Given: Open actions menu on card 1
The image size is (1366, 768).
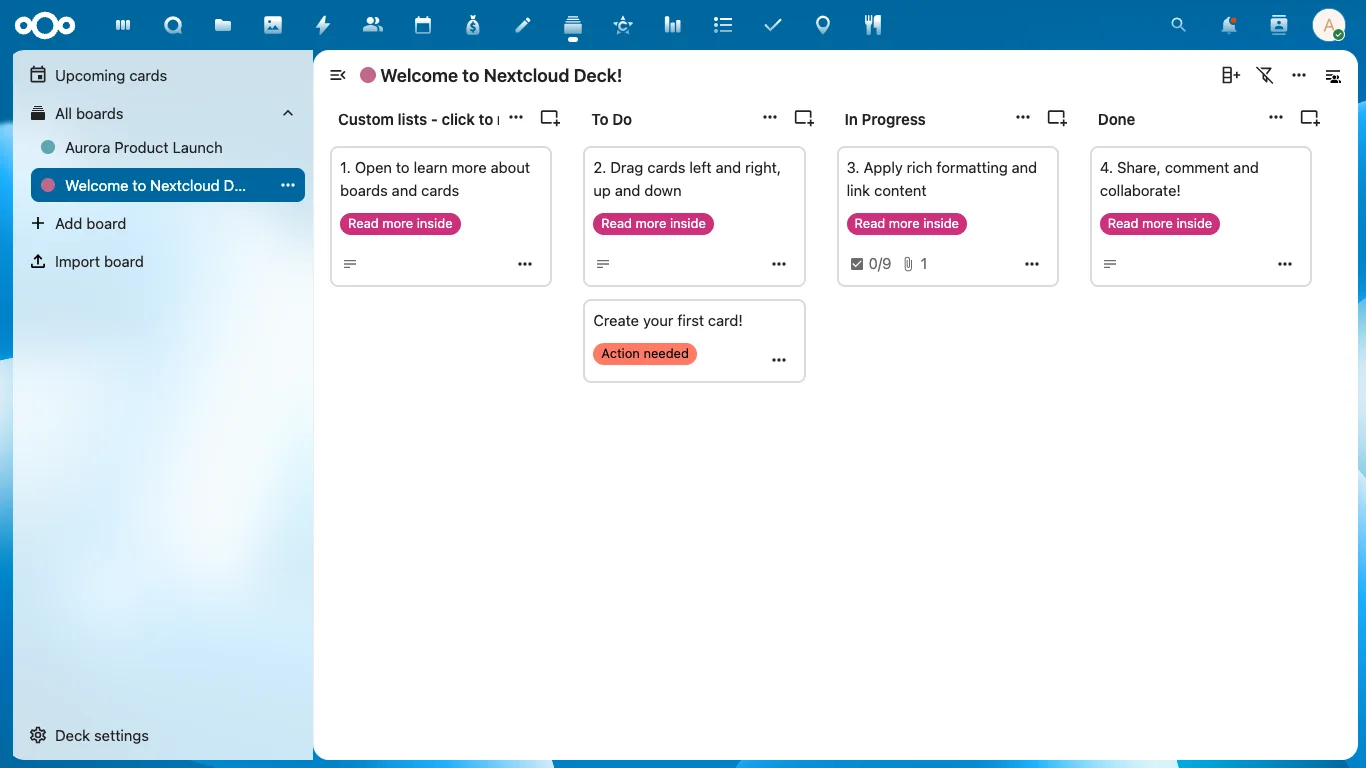Looking at the screenshot, I should [525, 264].
